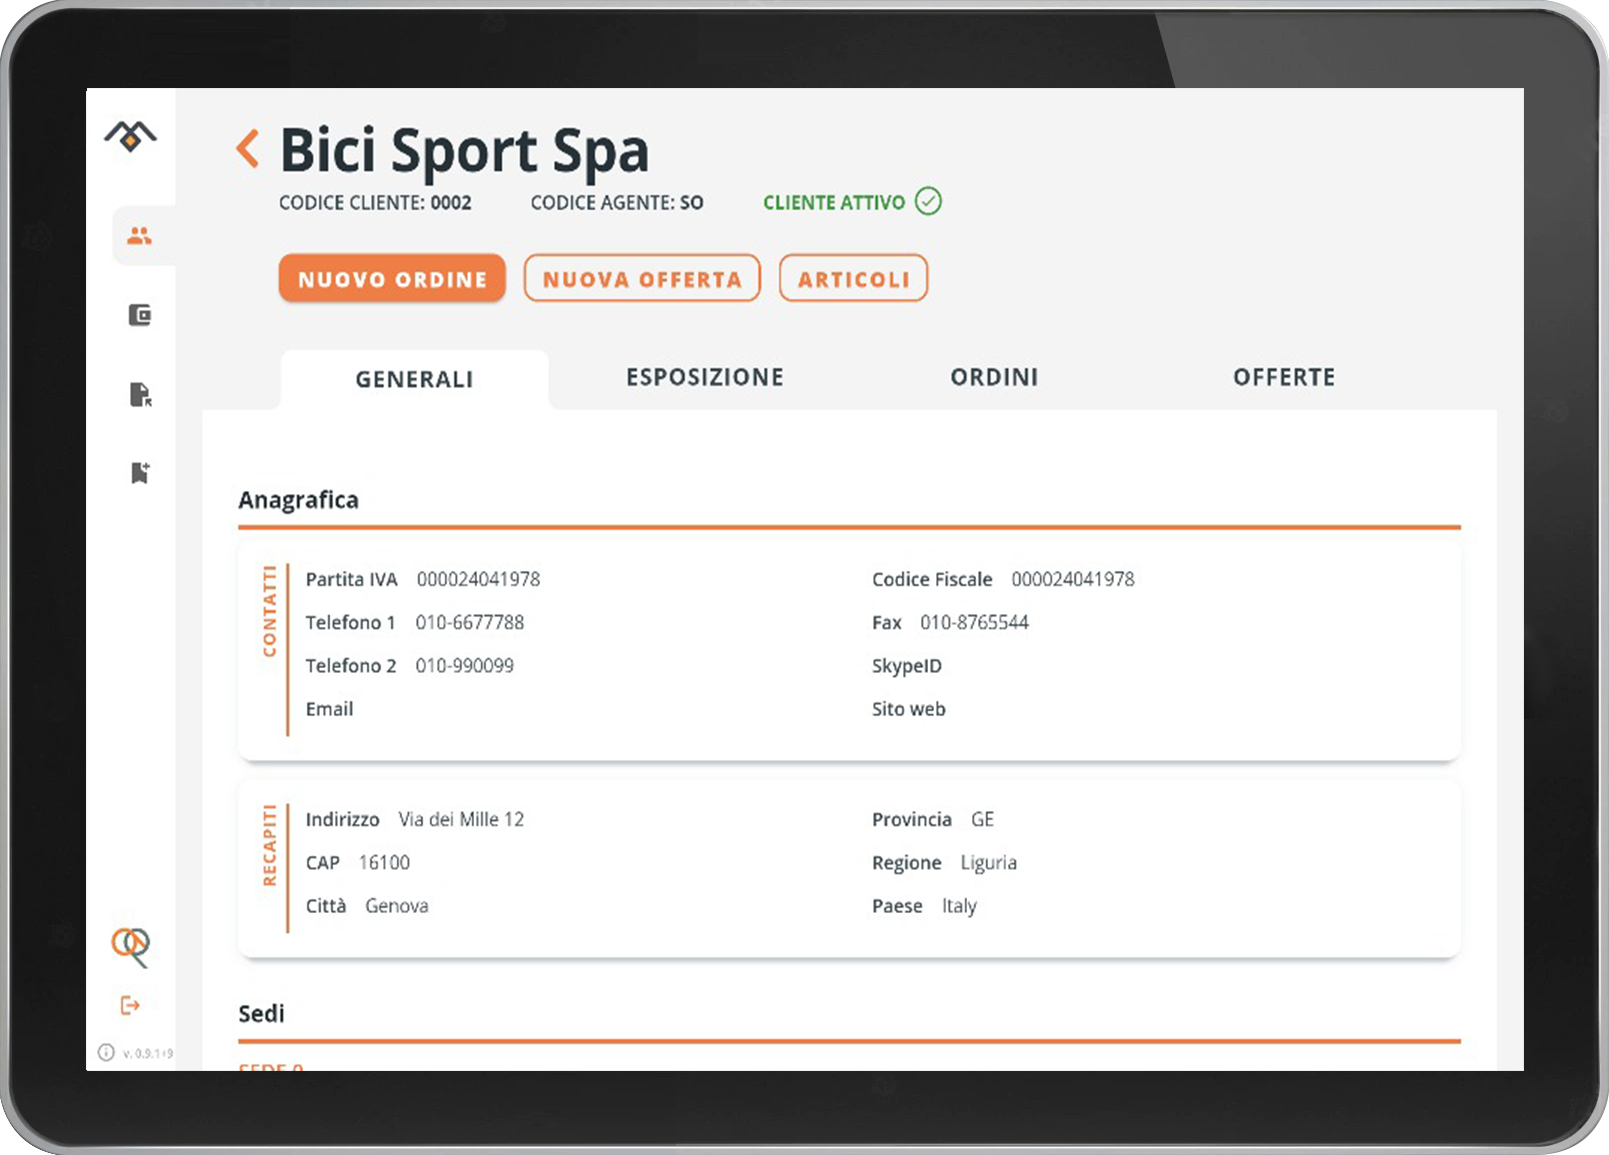The width and height of the screenshot is (1609, 1155).
Task: Click the app logo at top of sidebar
Action: click(130, 136)
